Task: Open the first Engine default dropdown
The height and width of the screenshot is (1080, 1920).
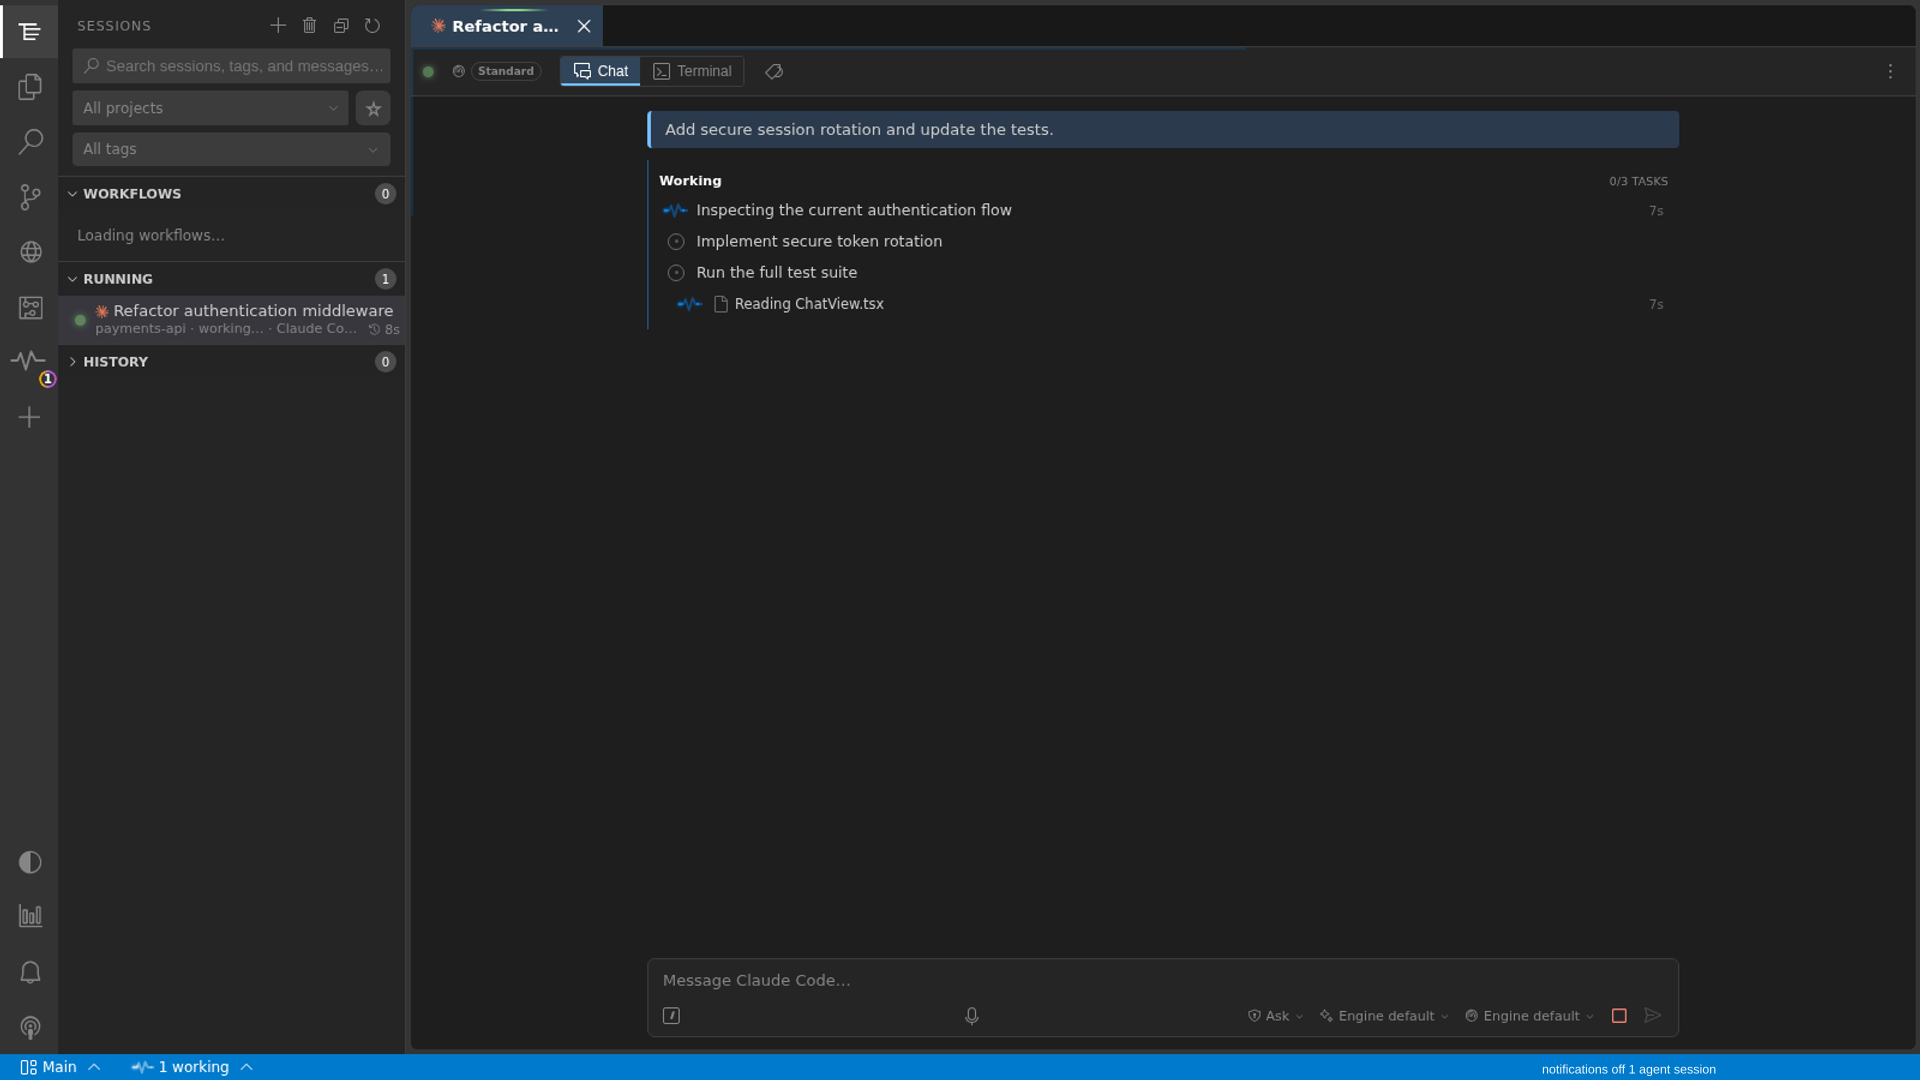Action: point(1384,1016)
